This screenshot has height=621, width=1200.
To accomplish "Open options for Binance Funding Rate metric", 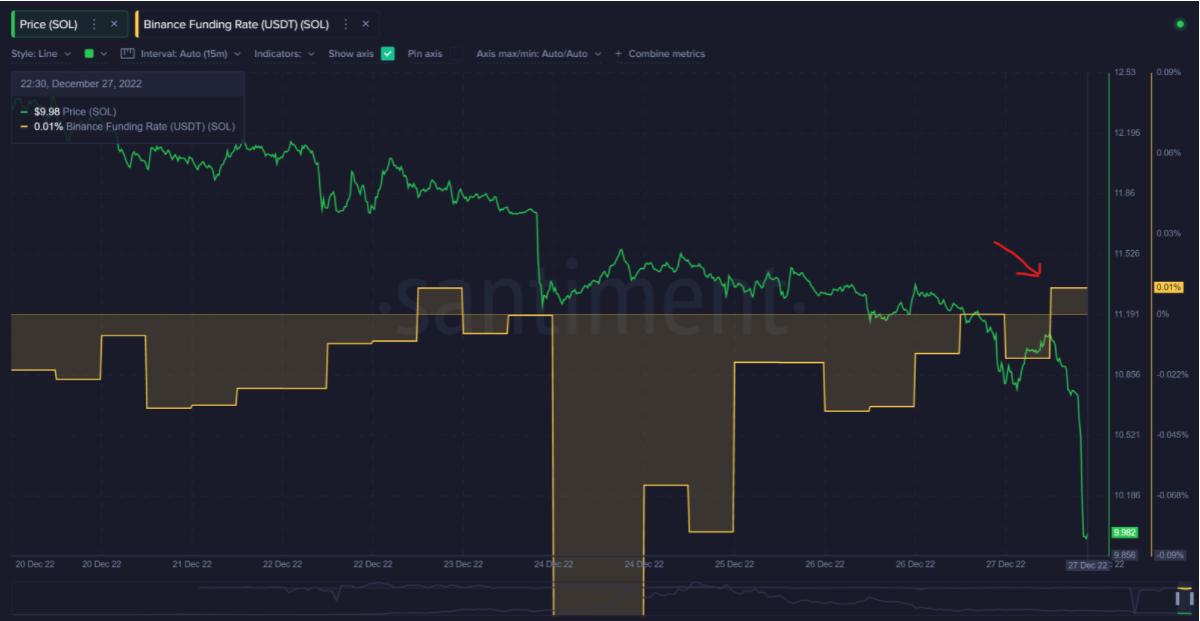I will [345, 23].
